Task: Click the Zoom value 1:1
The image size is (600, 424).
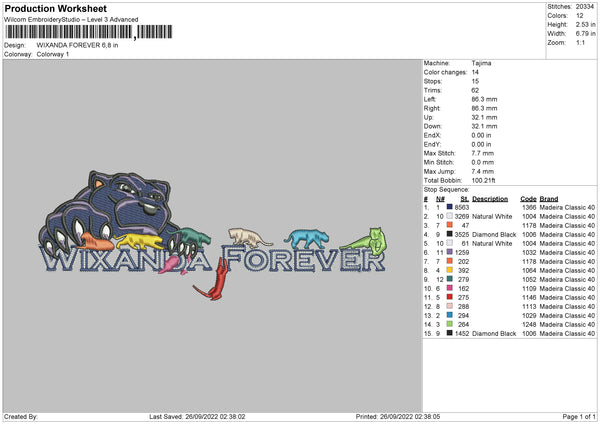Action: point(580,42)
